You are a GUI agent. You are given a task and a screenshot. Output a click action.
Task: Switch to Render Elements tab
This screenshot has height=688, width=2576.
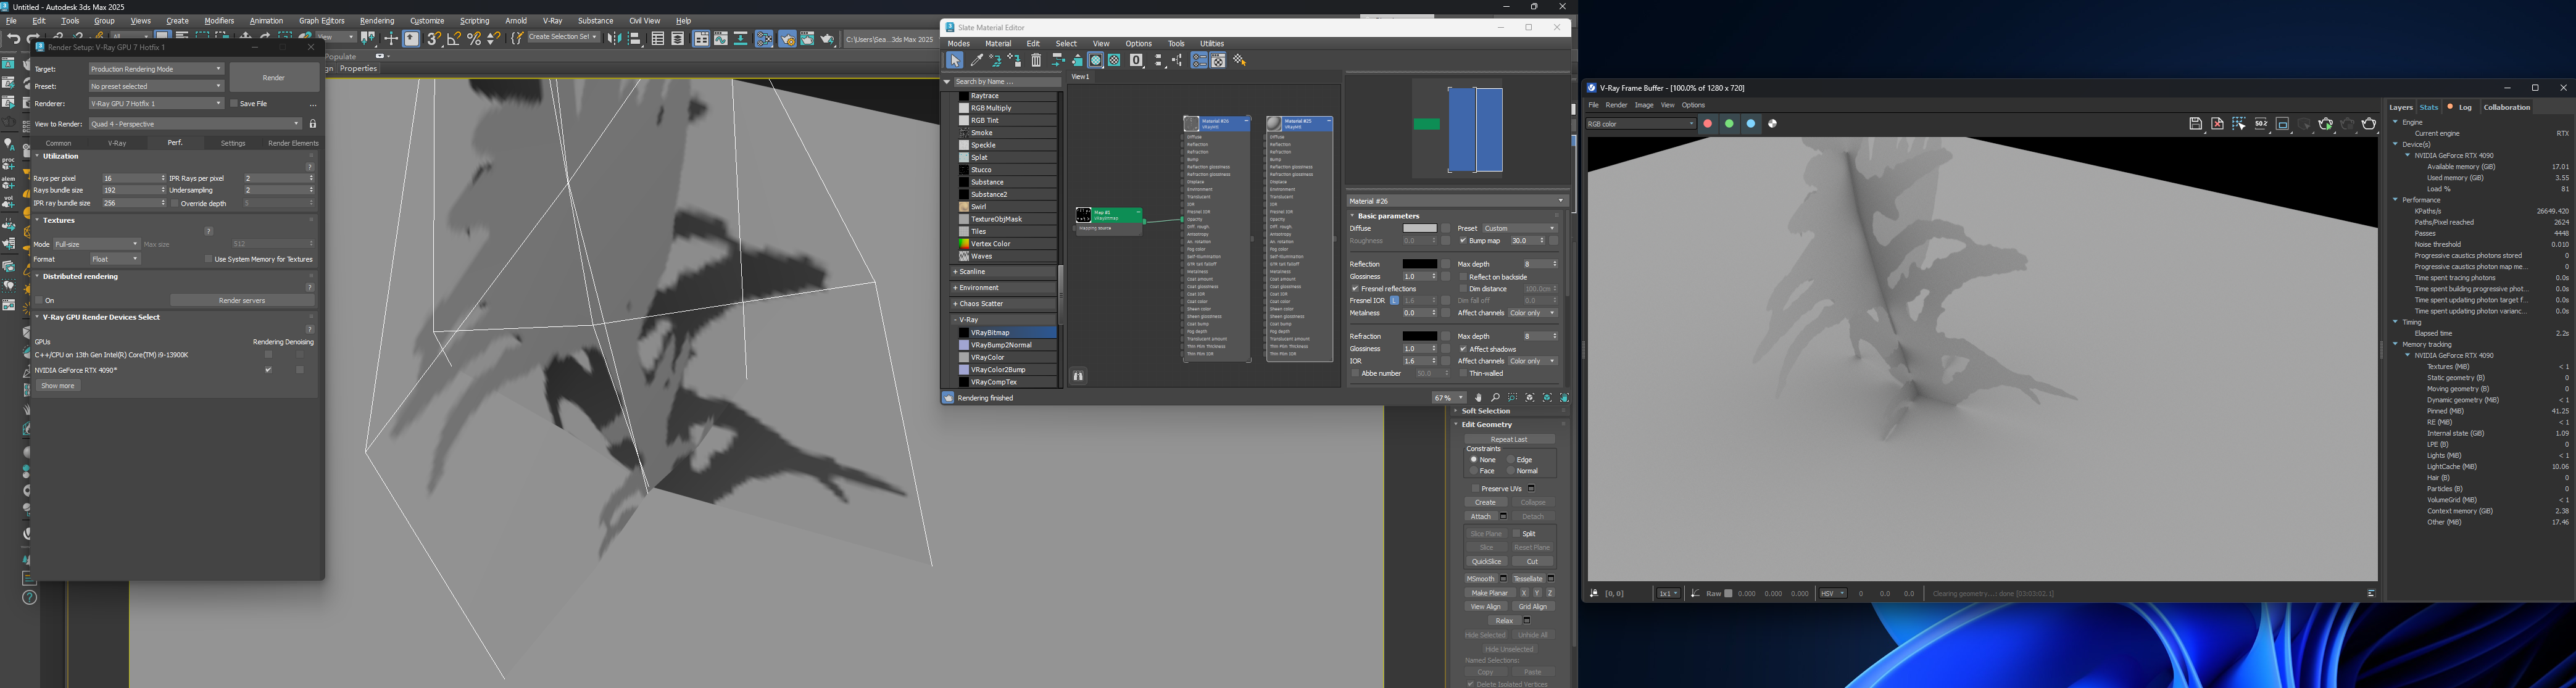[293, 143]
